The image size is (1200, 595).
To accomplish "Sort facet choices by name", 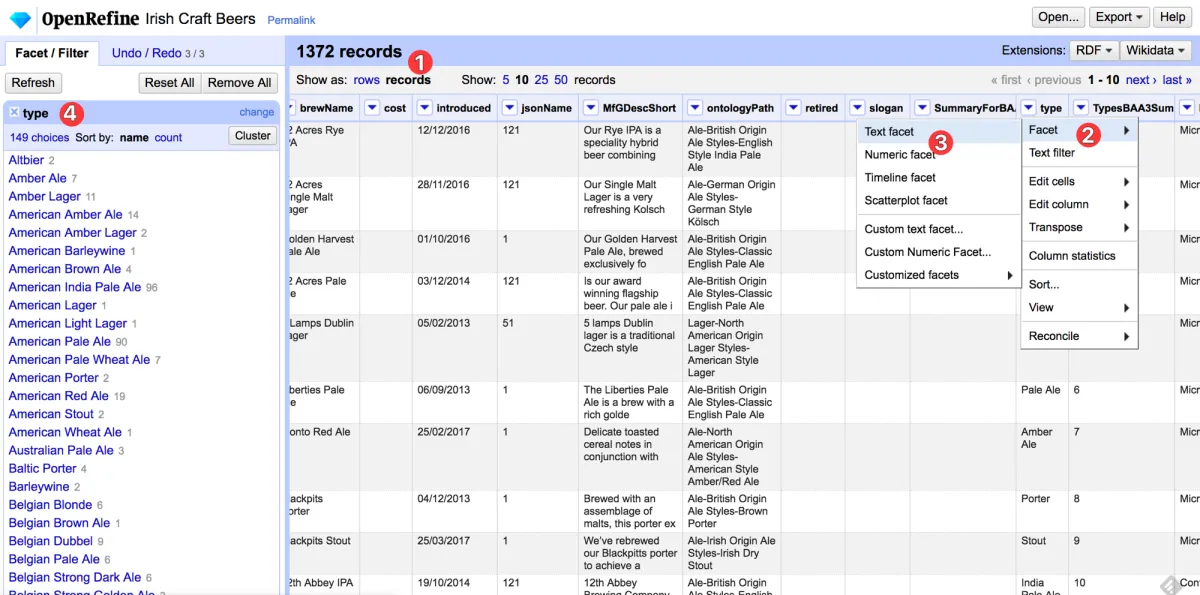I will pyautogui.click(x=134, y=138).
